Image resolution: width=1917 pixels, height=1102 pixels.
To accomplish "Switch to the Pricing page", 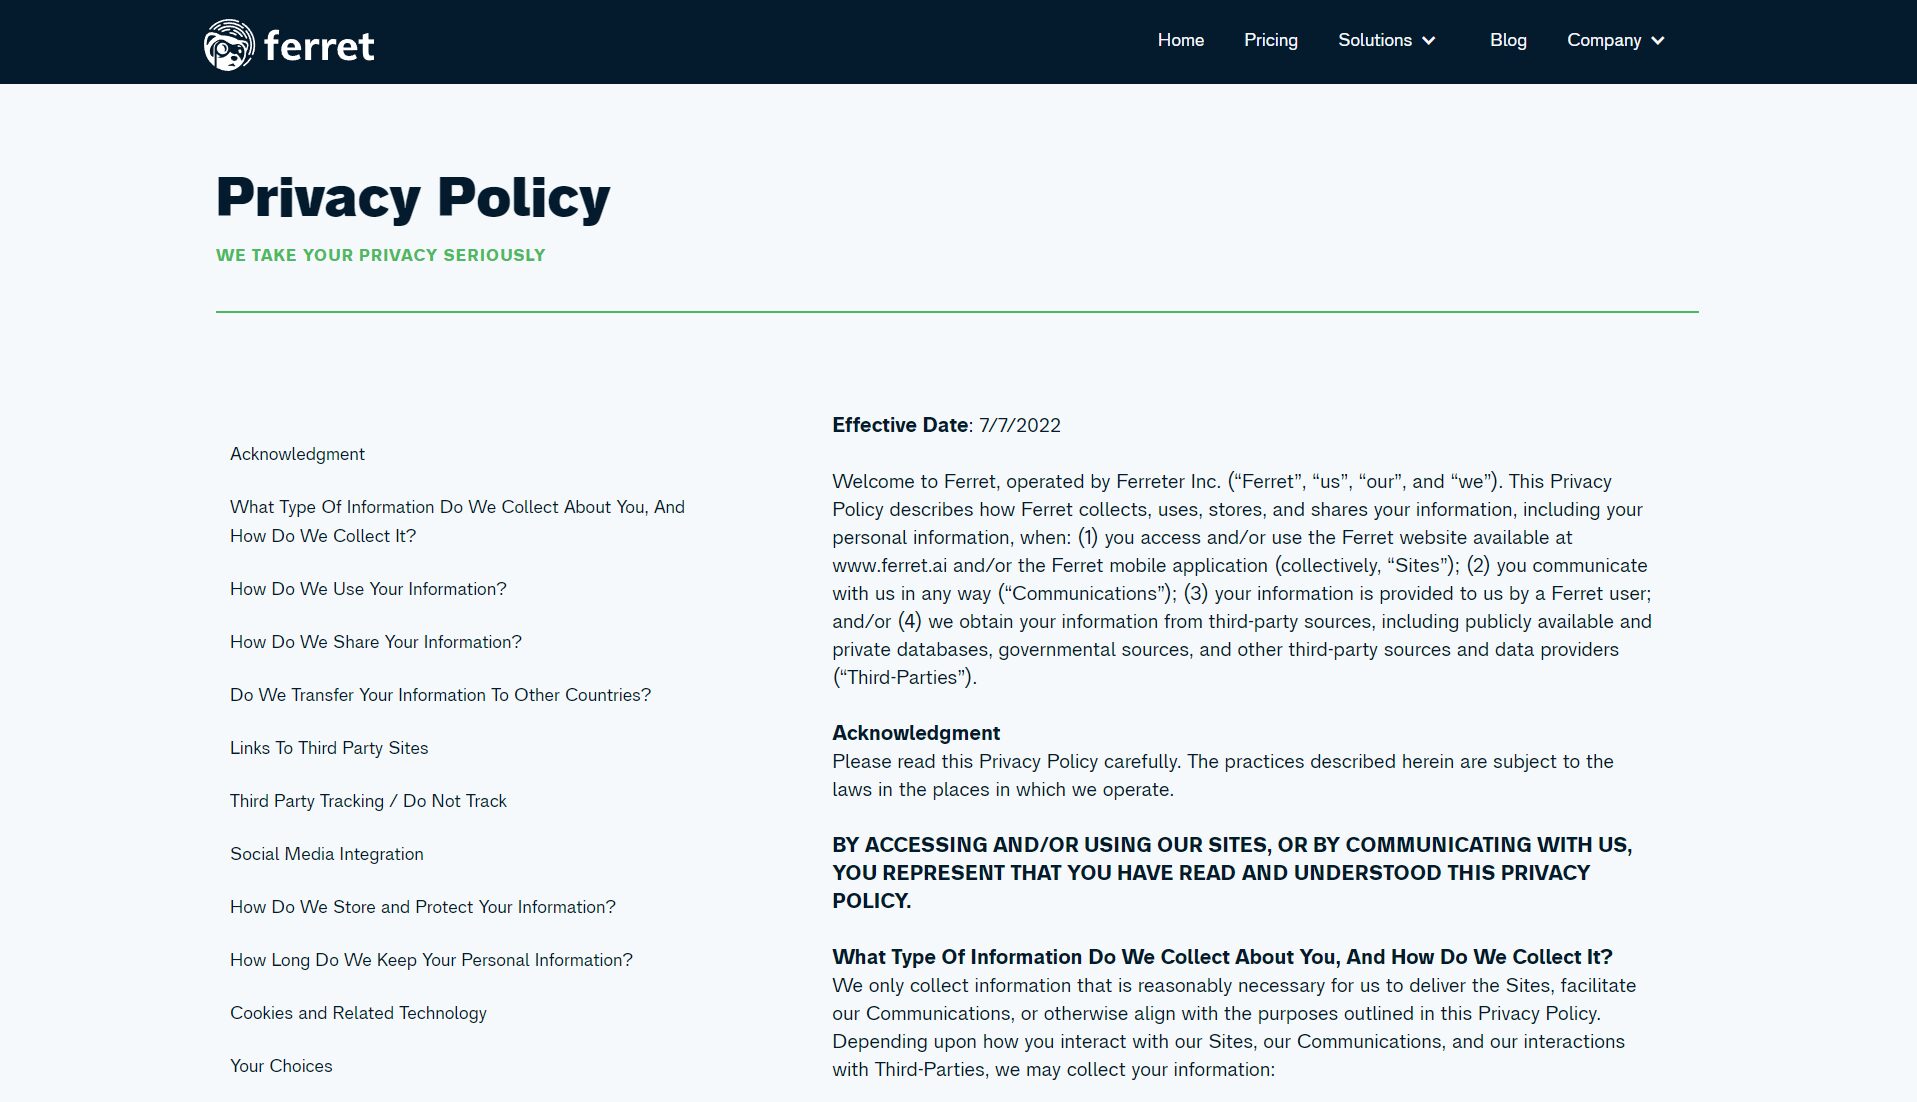I will click(x=1270, y=40).
